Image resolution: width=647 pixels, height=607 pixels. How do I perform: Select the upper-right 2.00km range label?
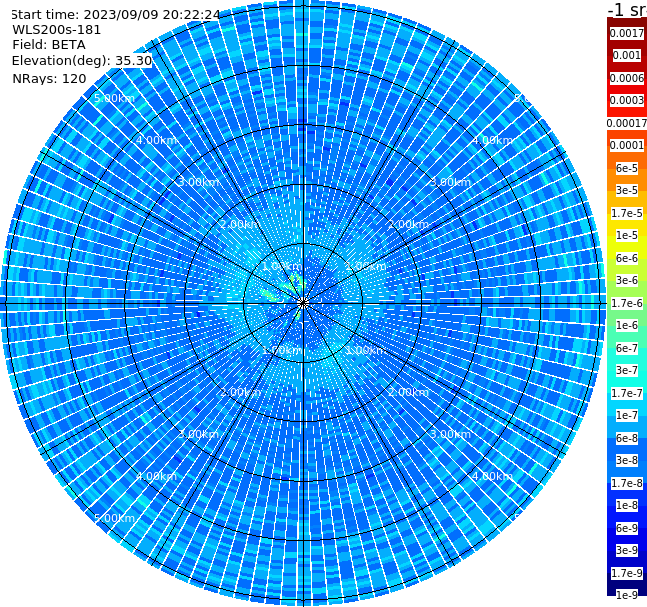[x=408, y=224]
